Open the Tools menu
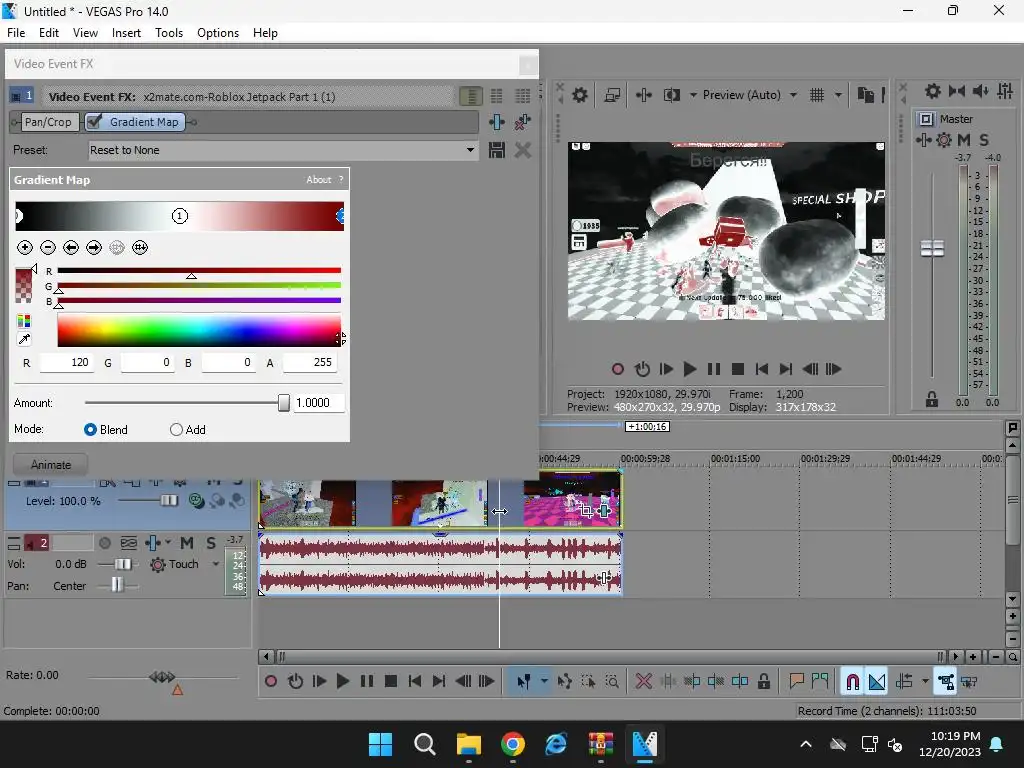This screenshot has height=768, width=1024. click(168, 33)
